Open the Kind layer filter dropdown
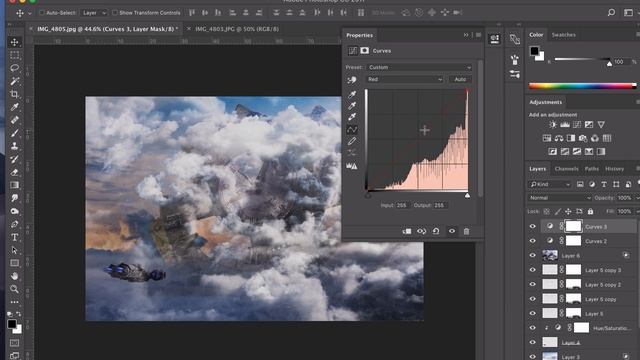Viewport: 640px width, 360px height. click(x=550, y=184)
